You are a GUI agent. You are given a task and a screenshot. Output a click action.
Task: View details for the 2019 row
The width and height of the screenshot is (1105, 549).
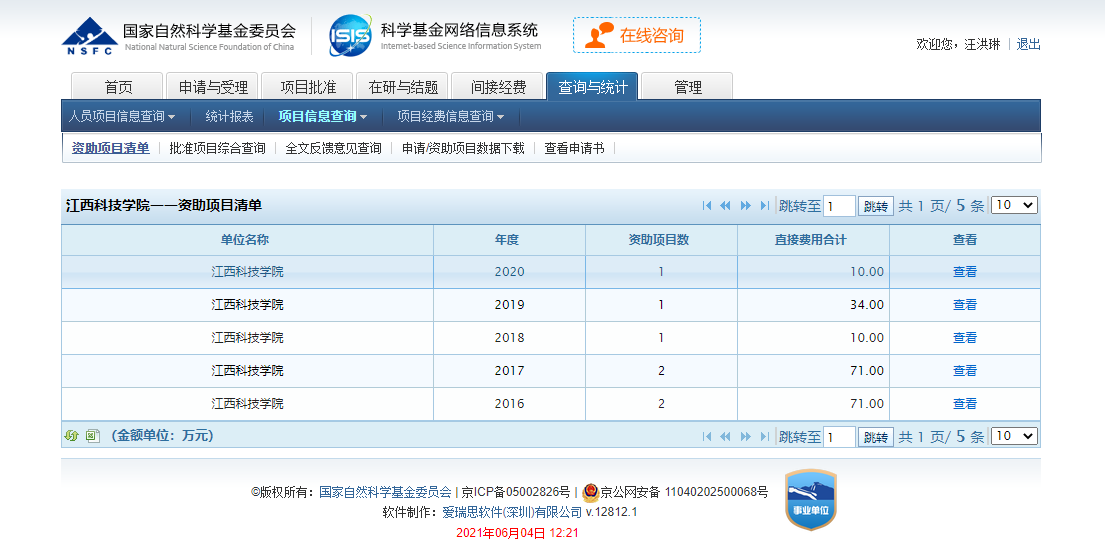[964, 305]
